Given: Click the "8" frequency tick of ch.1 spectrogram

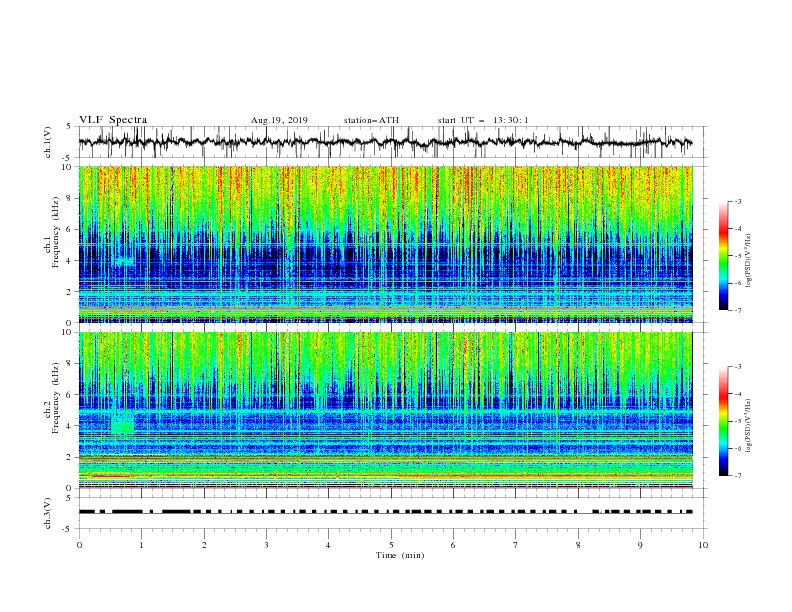Looking at the screenshot, I should (70, 198).
